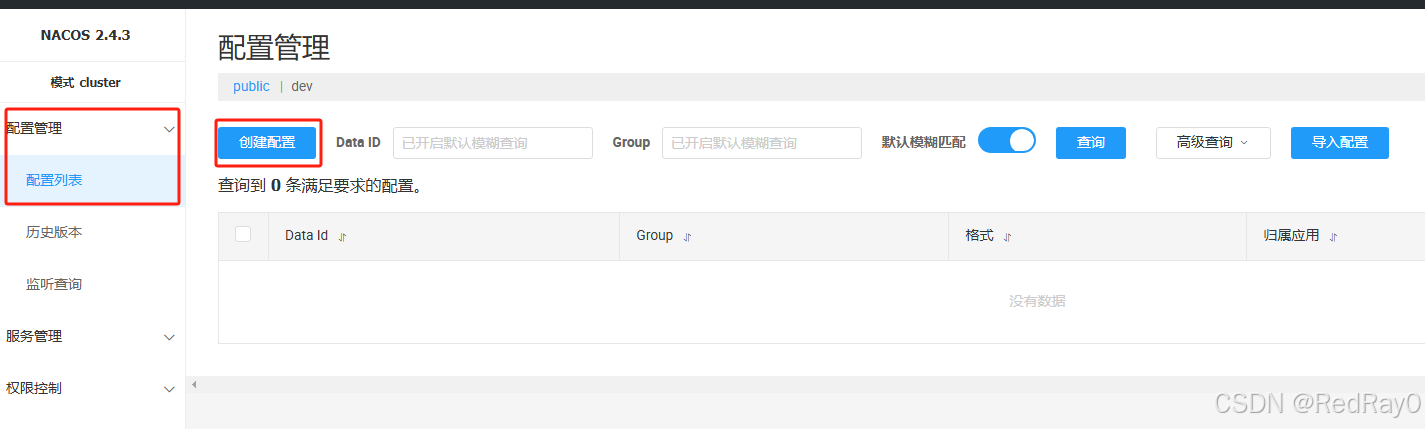The width and height of the screenshot is (1425, 429).
Task: Click the 查询 button
Action: (x=1091, y=143)
